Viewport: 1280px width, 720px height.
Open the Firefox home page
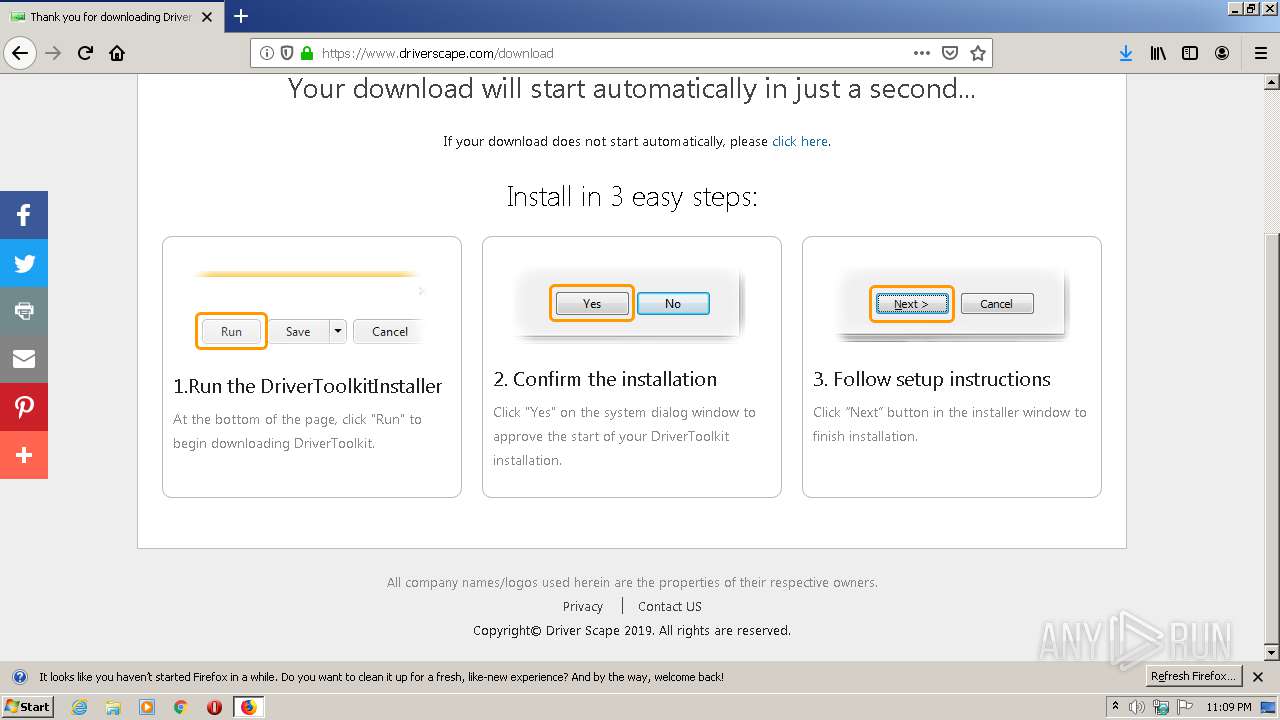pyautogui.click(x=117, y=53)
